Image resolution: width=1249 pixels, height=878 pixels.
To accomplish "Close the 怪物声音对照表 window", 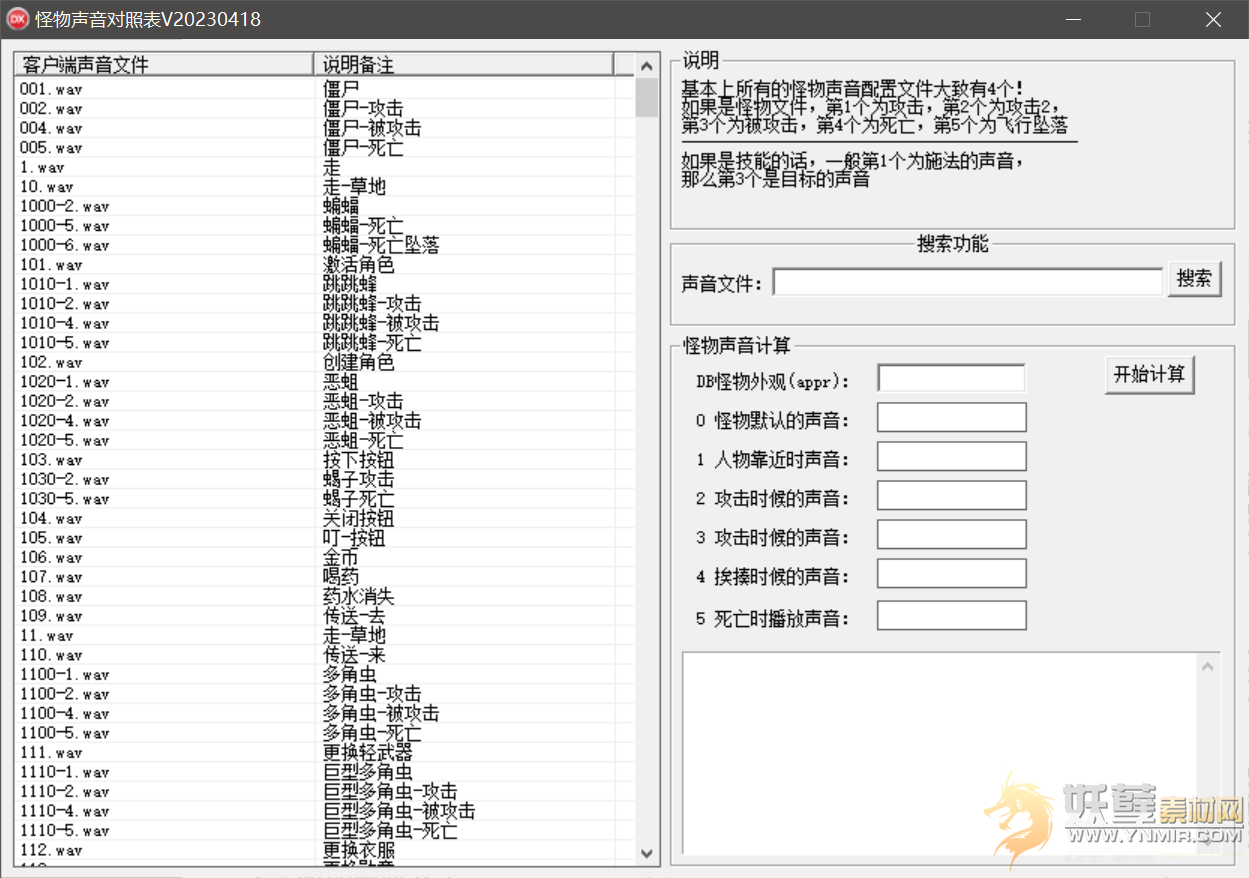I will point(1213,19).
